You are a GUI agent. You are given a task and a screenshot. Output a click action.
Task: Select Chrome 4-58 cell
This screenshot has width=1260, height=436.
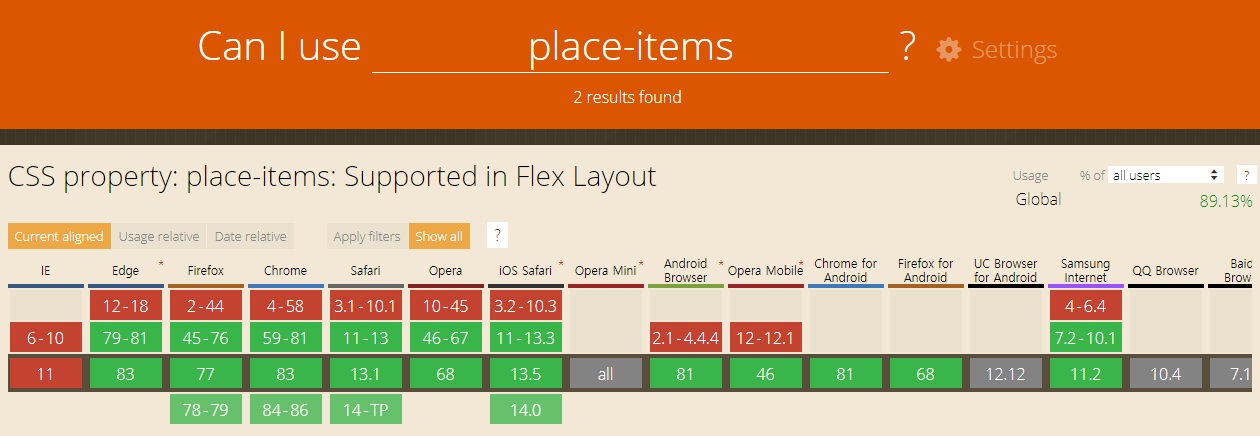coord(285,305)
